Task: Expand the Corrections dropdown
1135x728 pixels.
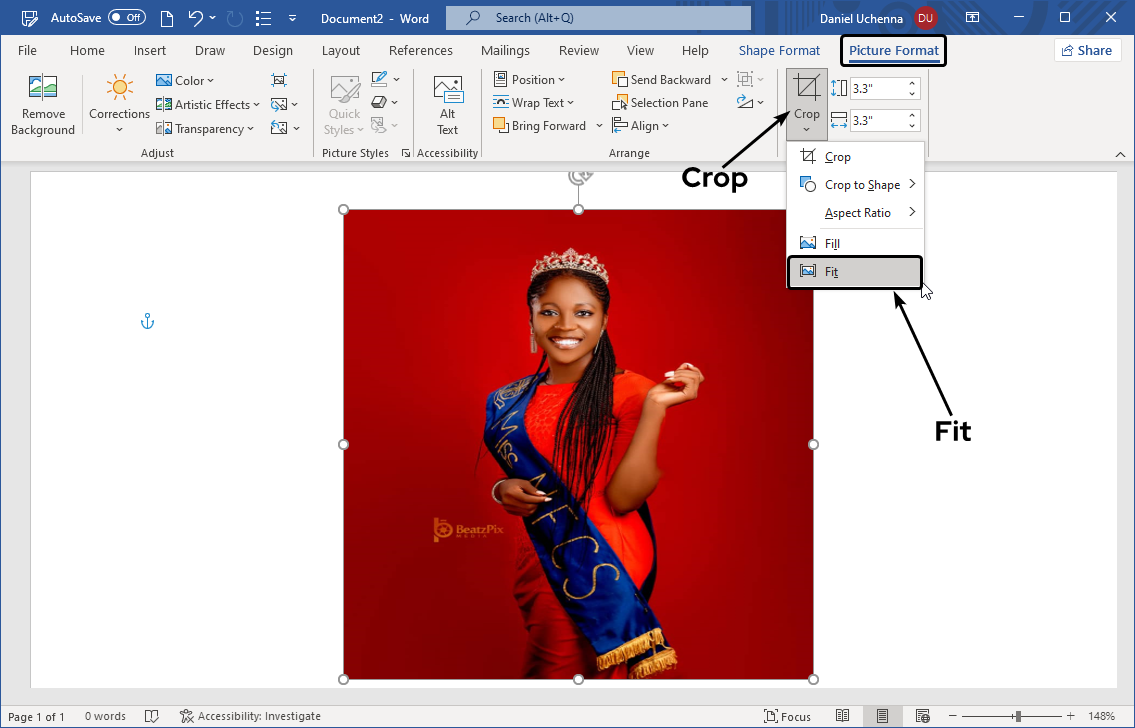Action: pyautogui.click(x=119, y=129)
